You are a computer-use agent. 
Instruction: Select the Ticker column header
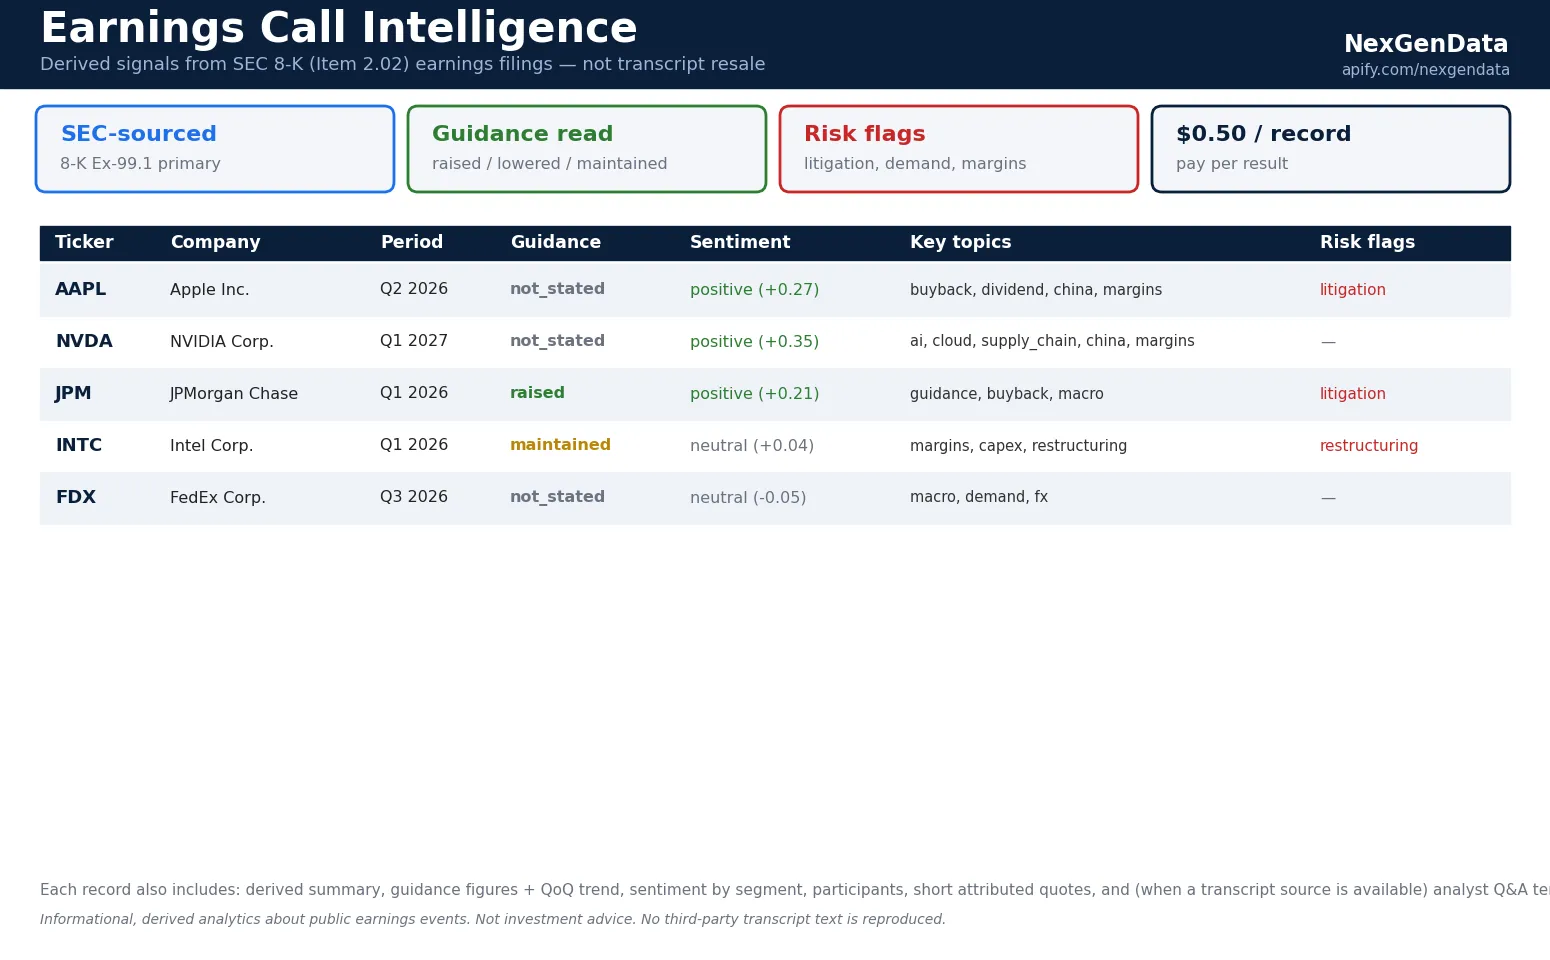(x=84, y=242)
